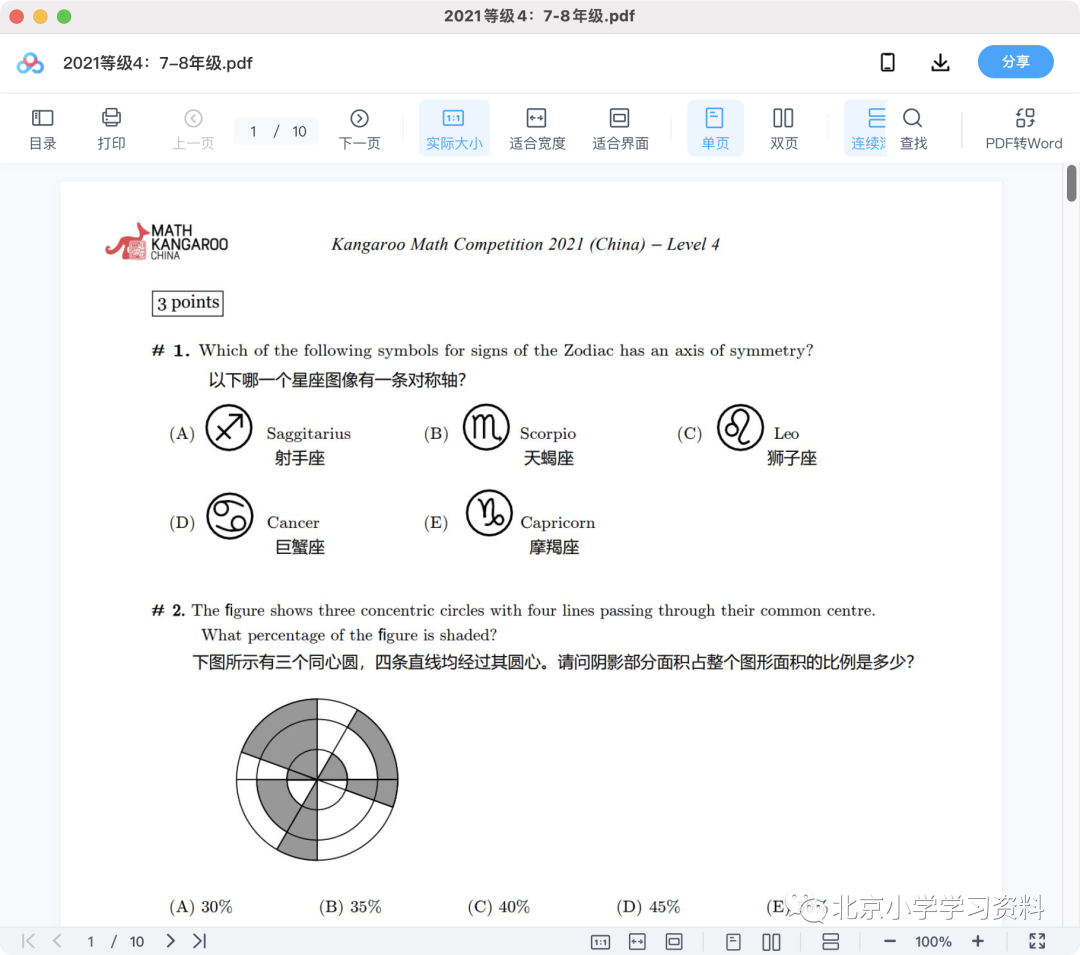The width and height of the screenshot is (1080, 955).
Task: Select 适合界面 fit window view
Action: coord(620,129)
